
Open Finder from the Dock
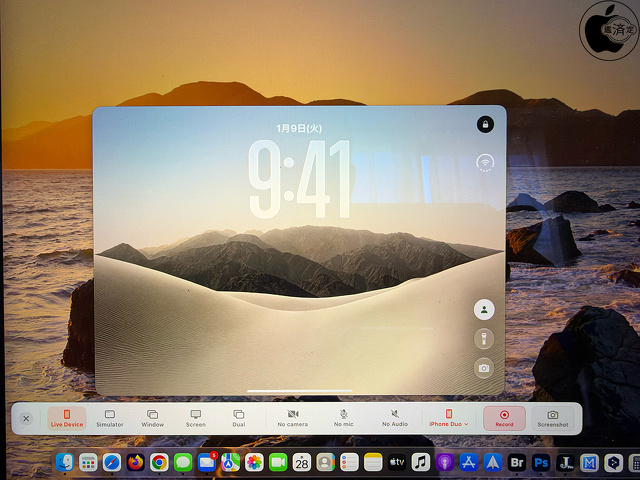pos(64,462)
